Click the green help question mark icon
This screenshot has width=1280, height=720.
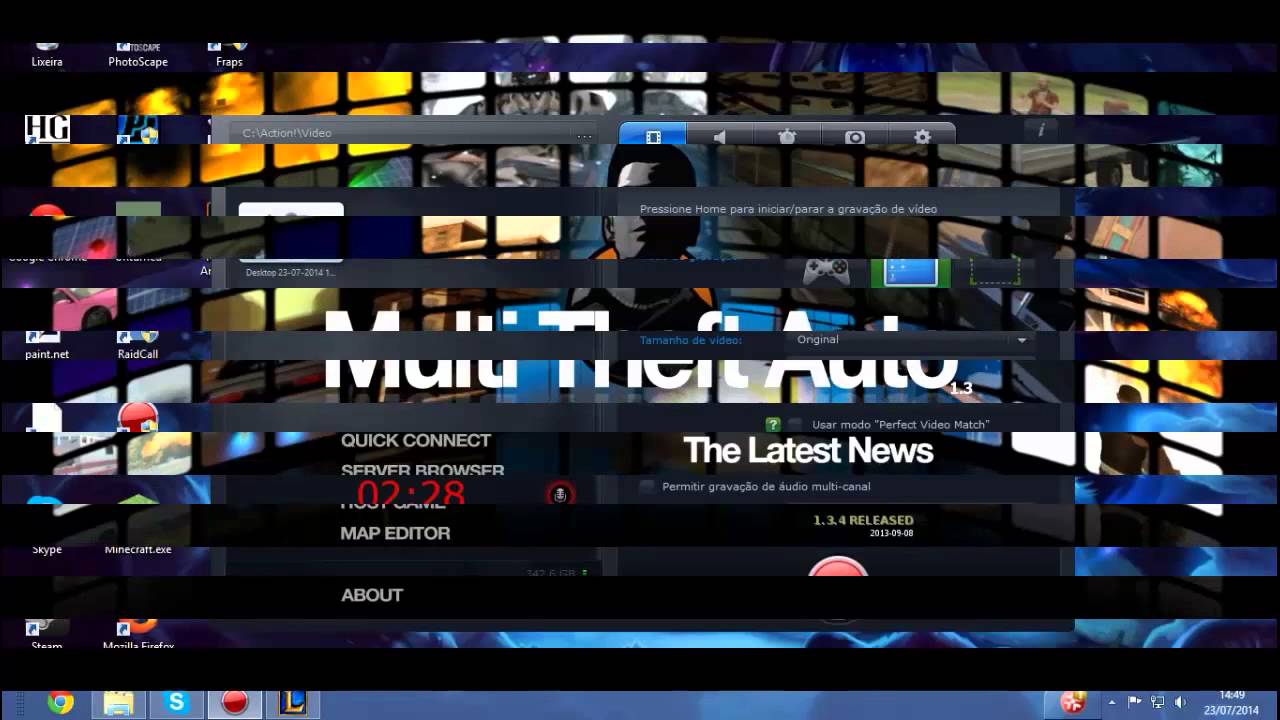pyautogui.click(x=772, y=424)
